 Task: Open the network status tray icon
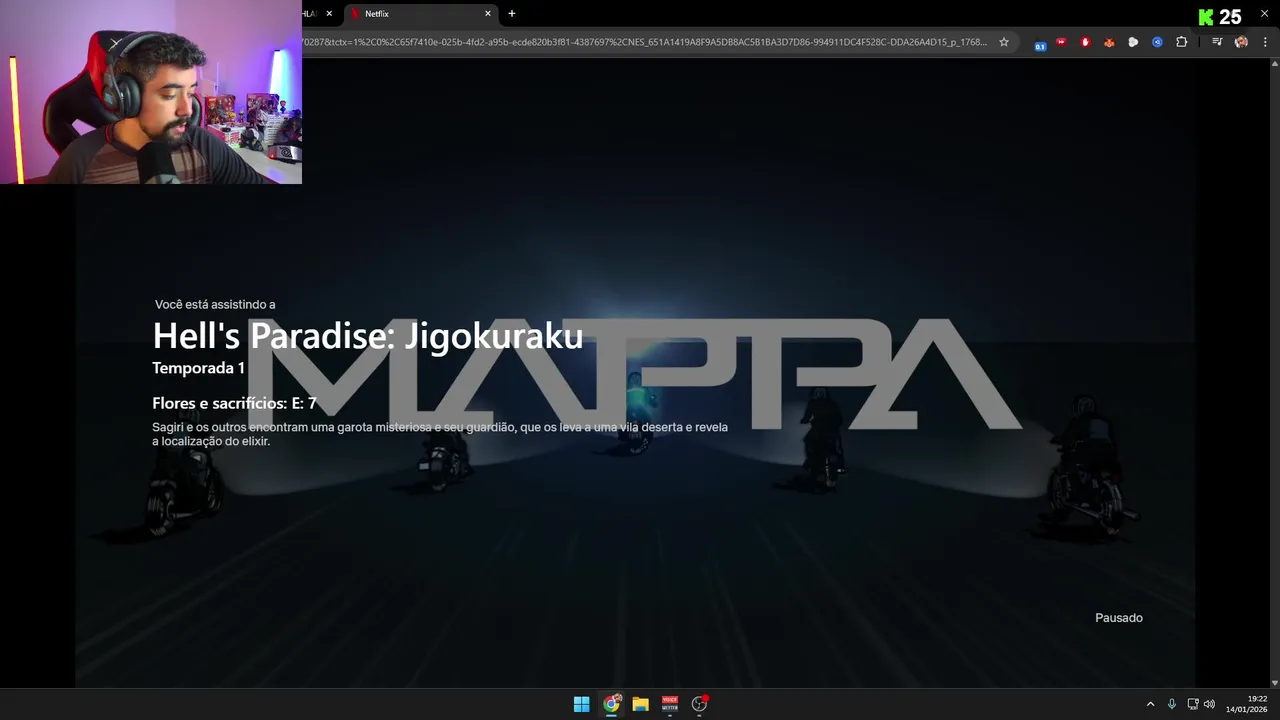pos(1193,704)
